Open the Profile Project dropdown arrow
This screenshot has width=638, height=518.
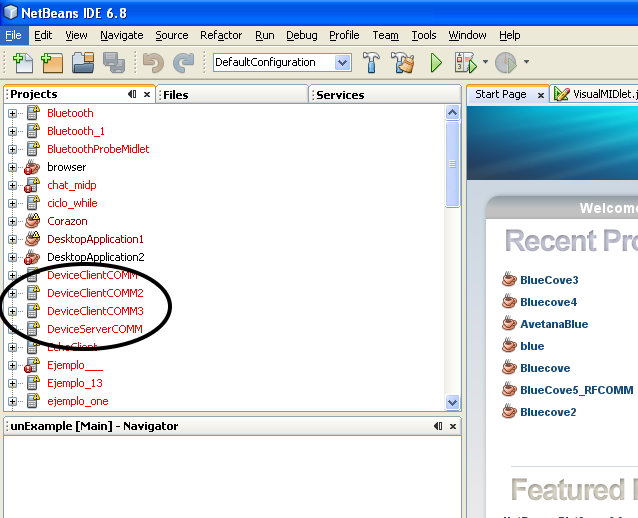[526, 62]
